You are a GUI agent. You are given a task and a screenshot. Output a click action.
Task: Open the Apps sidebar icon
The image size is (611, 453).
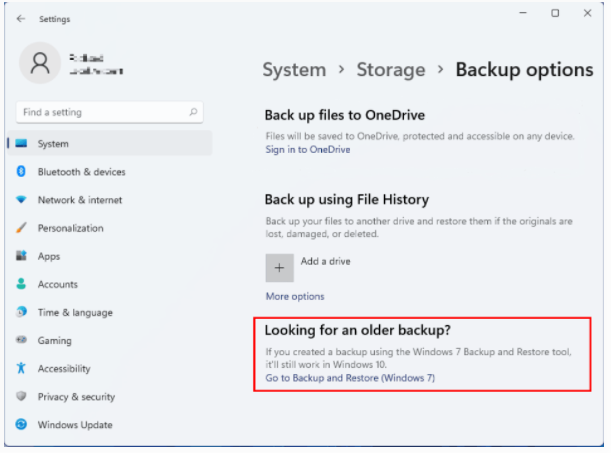click(x=21, y=256)
